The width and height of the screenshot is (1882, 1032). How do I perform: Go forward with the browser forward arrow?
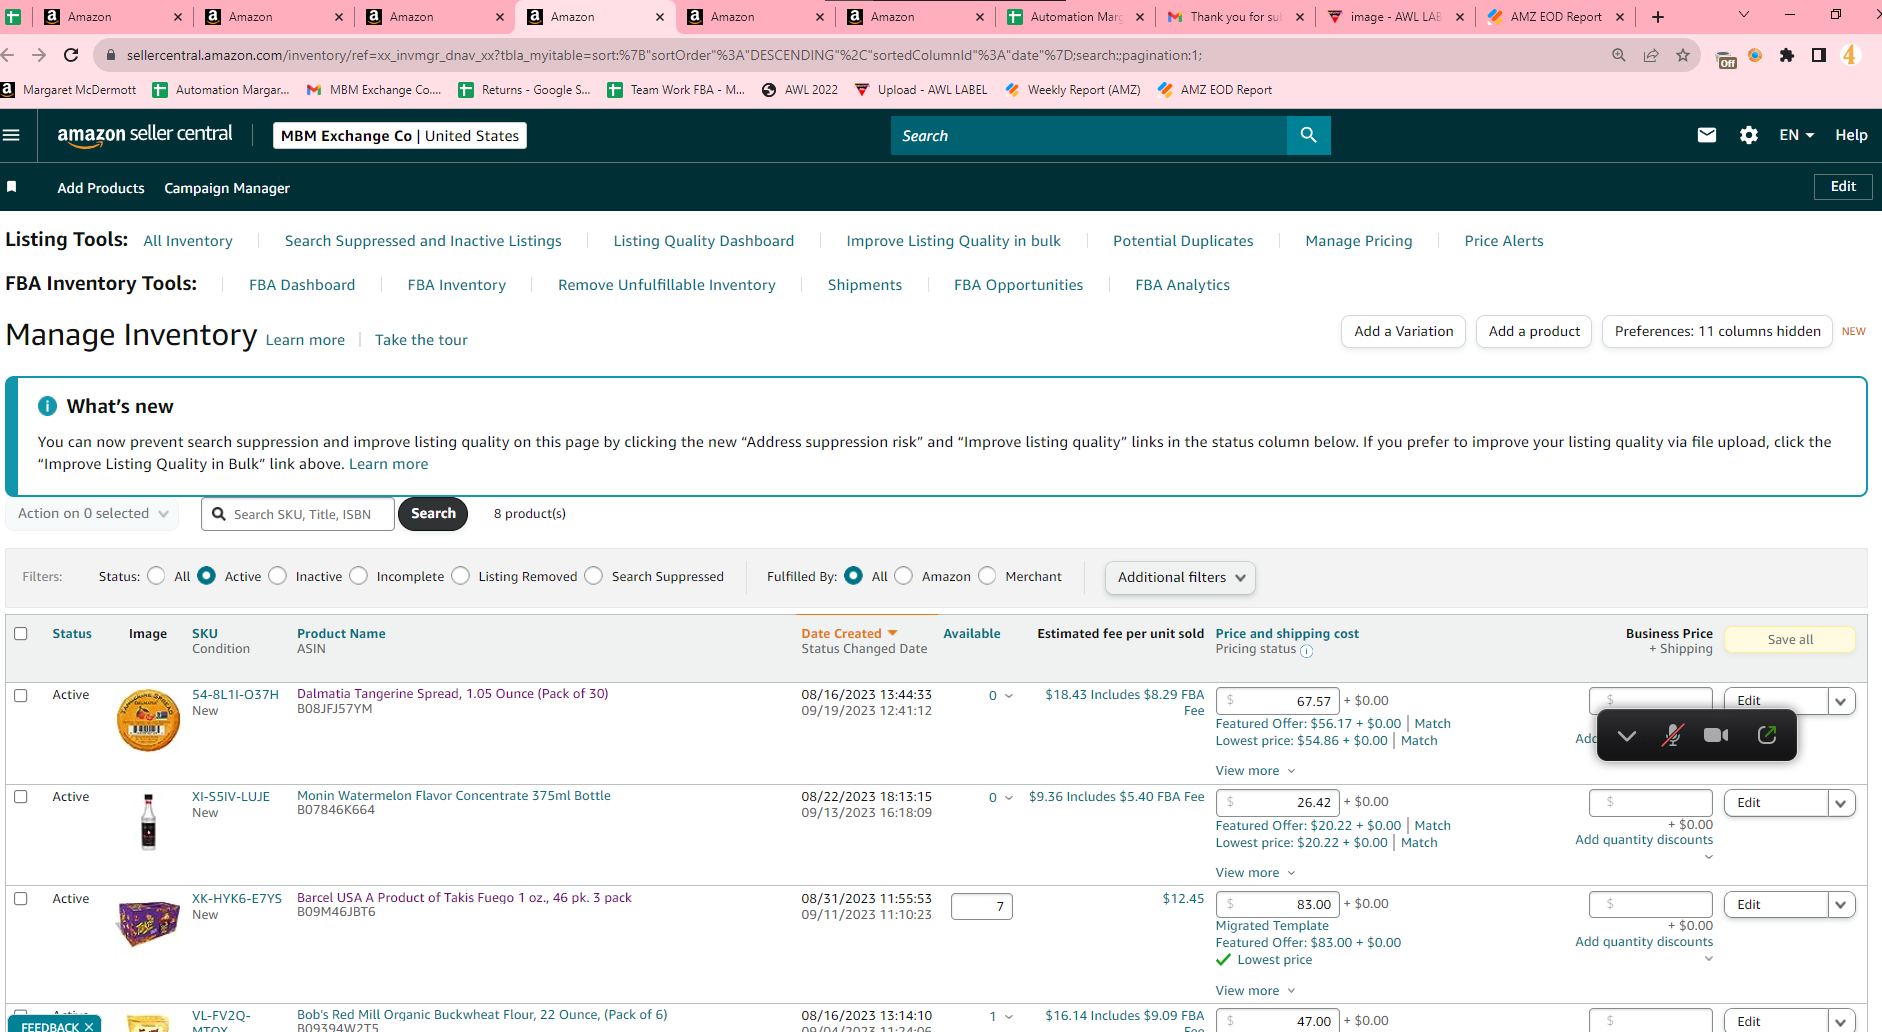point(39,55)
